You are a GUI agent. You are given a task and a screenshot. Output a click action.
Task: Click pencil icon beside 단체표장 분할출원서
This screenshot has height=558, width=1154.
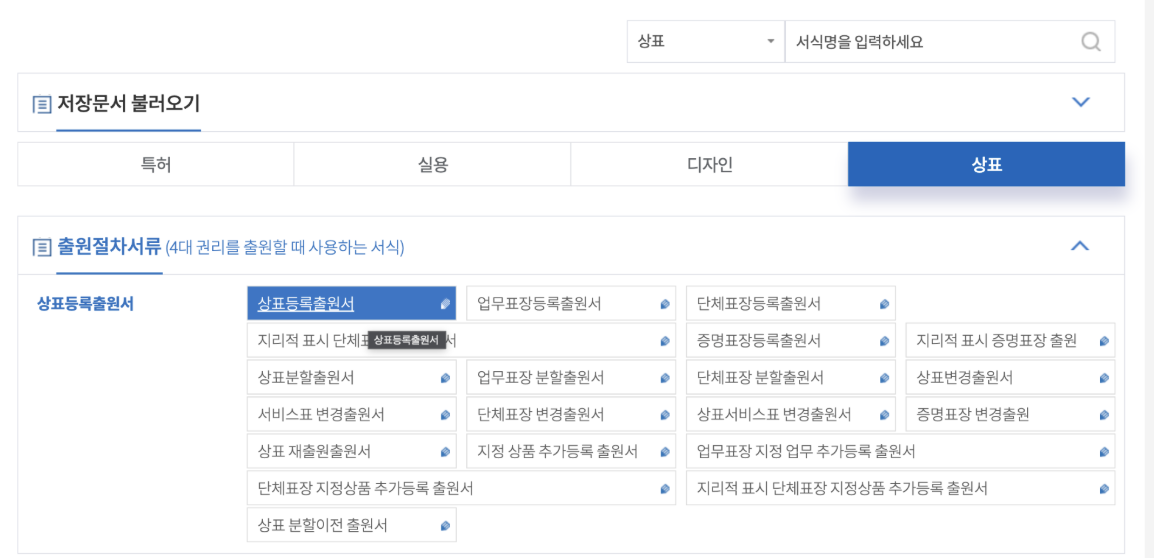(884, 378)
